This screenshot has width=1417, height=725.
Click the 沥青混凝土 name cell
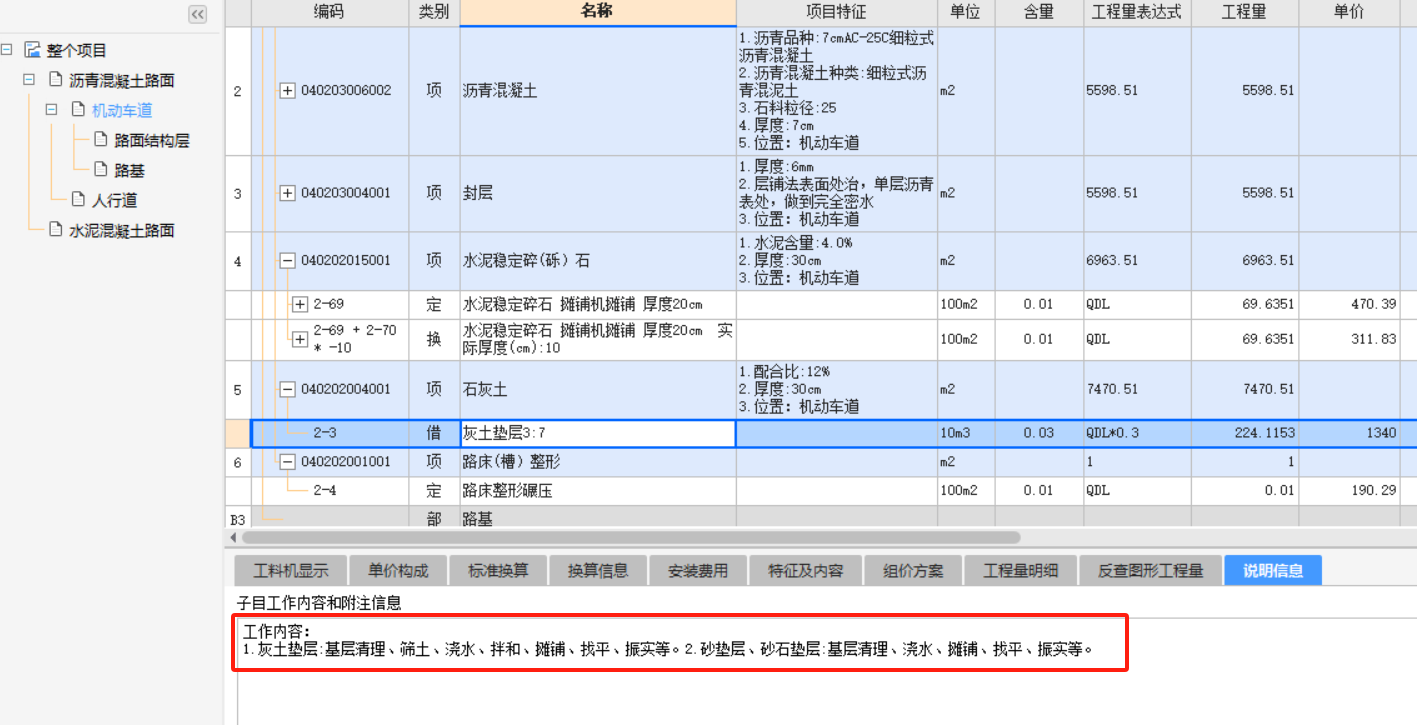tap(597, 91)
